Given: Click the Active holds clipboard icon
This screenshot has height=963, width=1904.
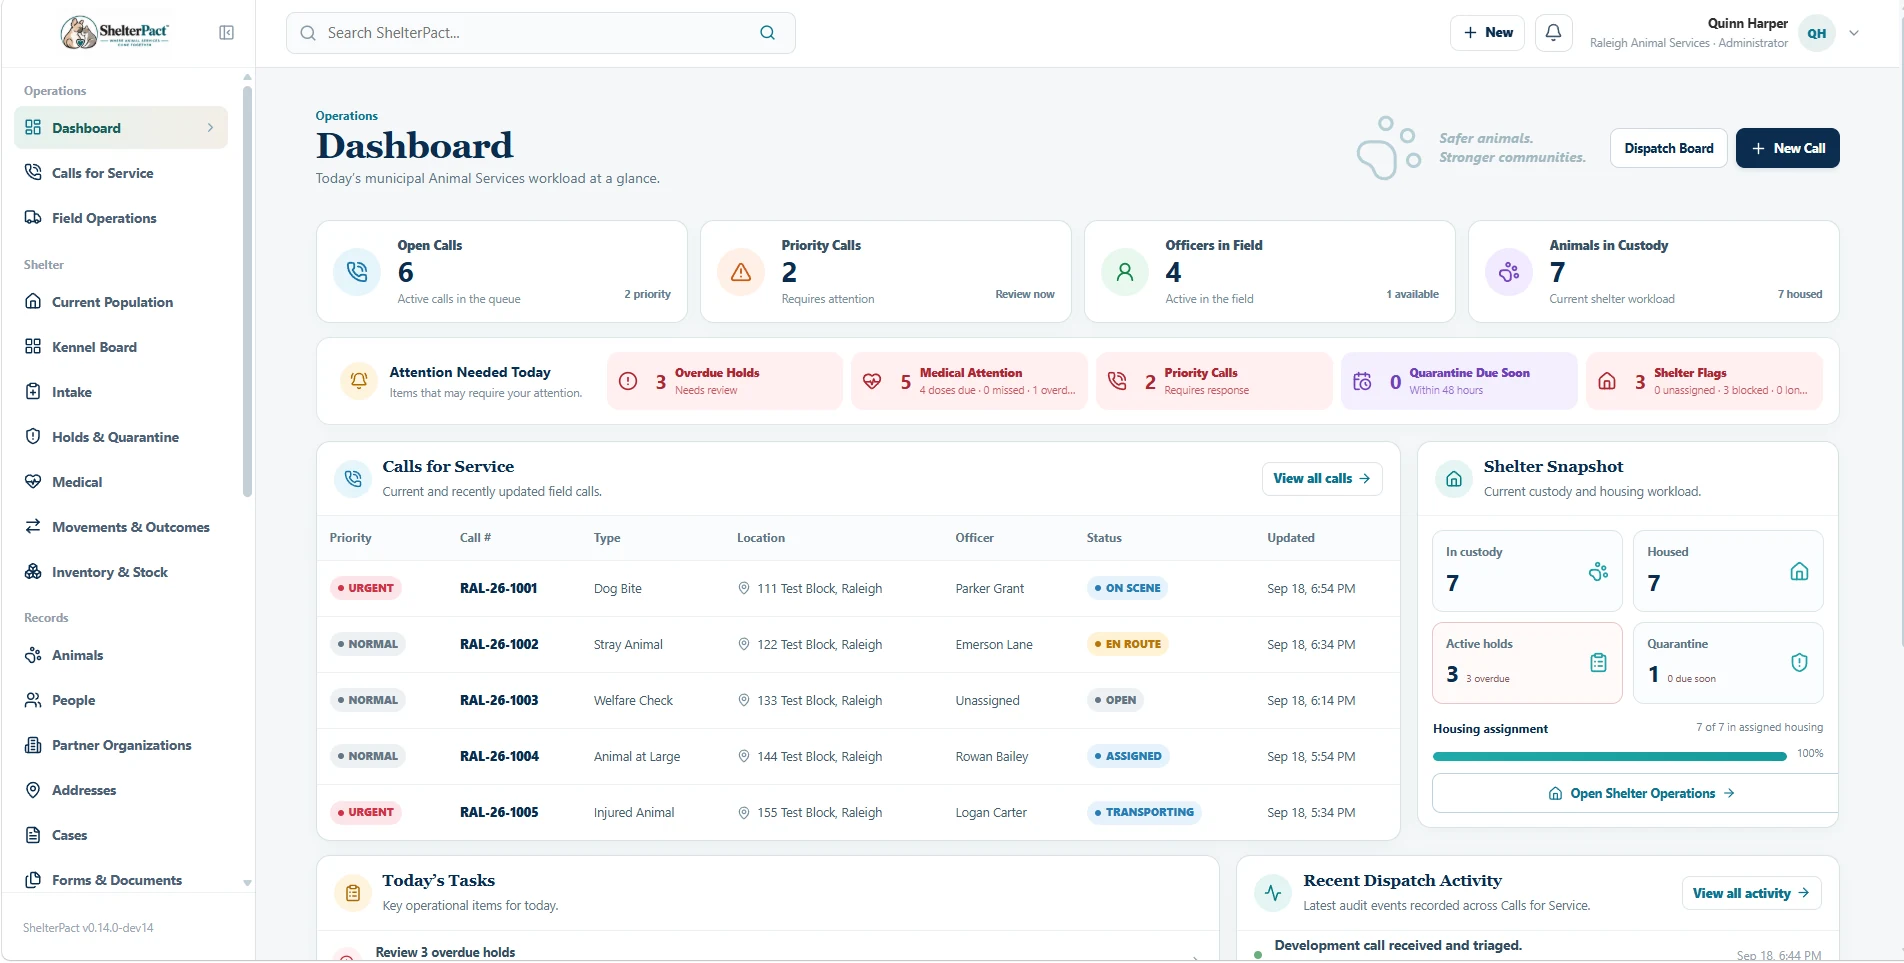Looking at the screenshot, I should coord(1598,663).
